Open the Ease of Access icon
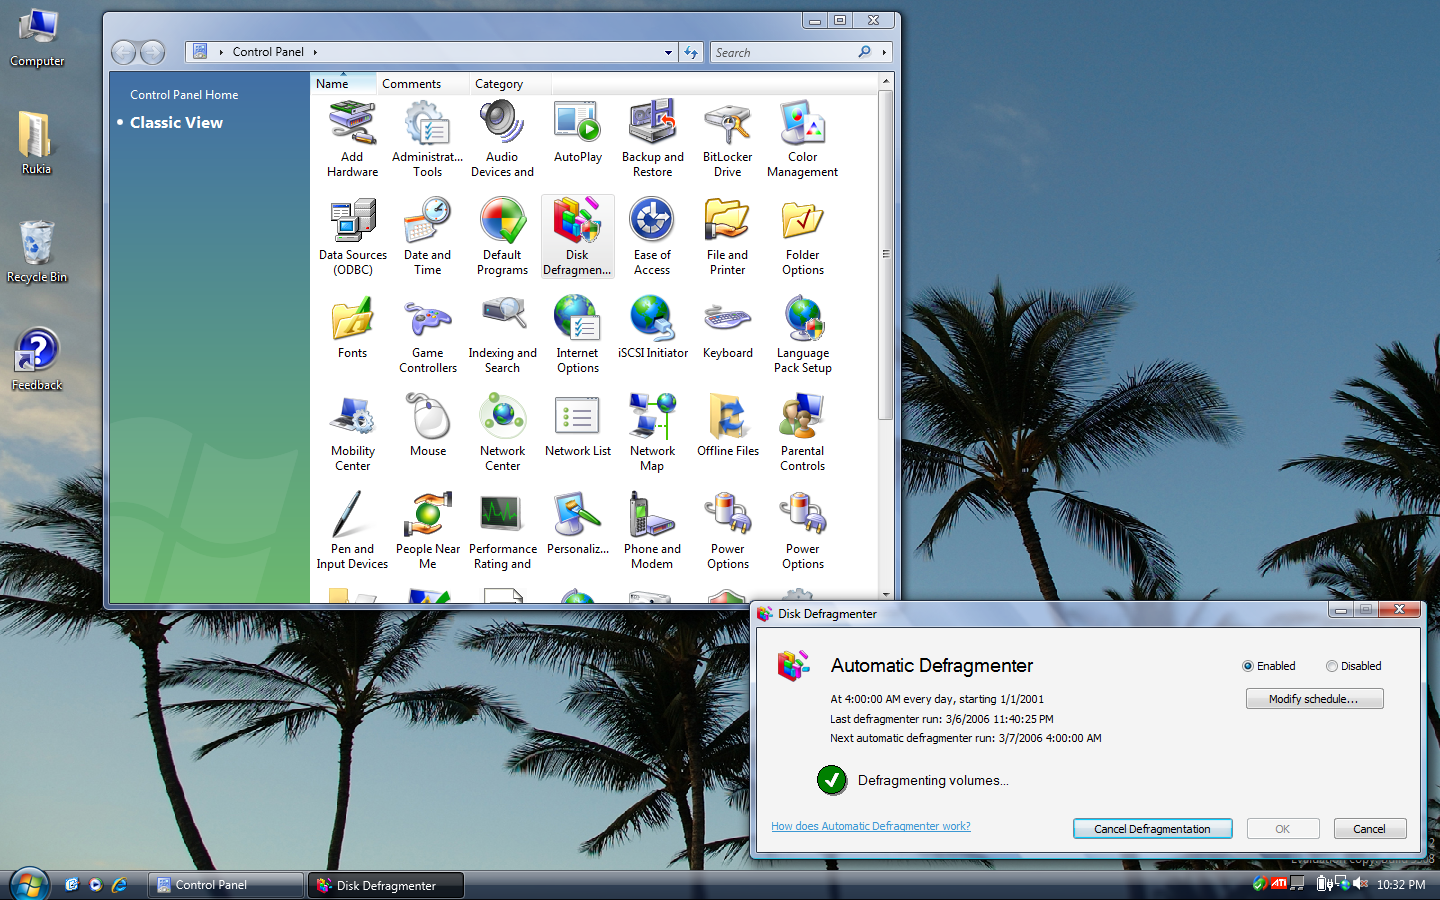Screen dimensions: 1440x900 click(x=652, y=236)
